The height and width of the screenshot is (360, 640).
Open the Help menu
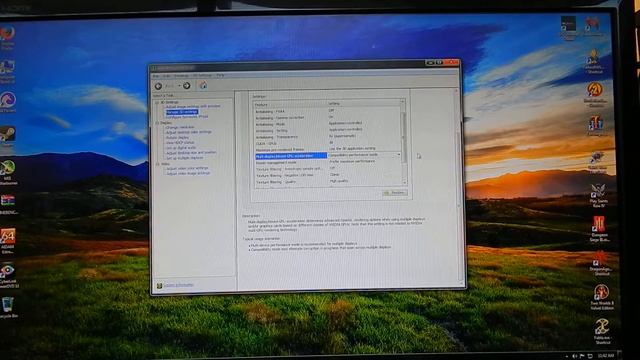[x=220, y=76]
